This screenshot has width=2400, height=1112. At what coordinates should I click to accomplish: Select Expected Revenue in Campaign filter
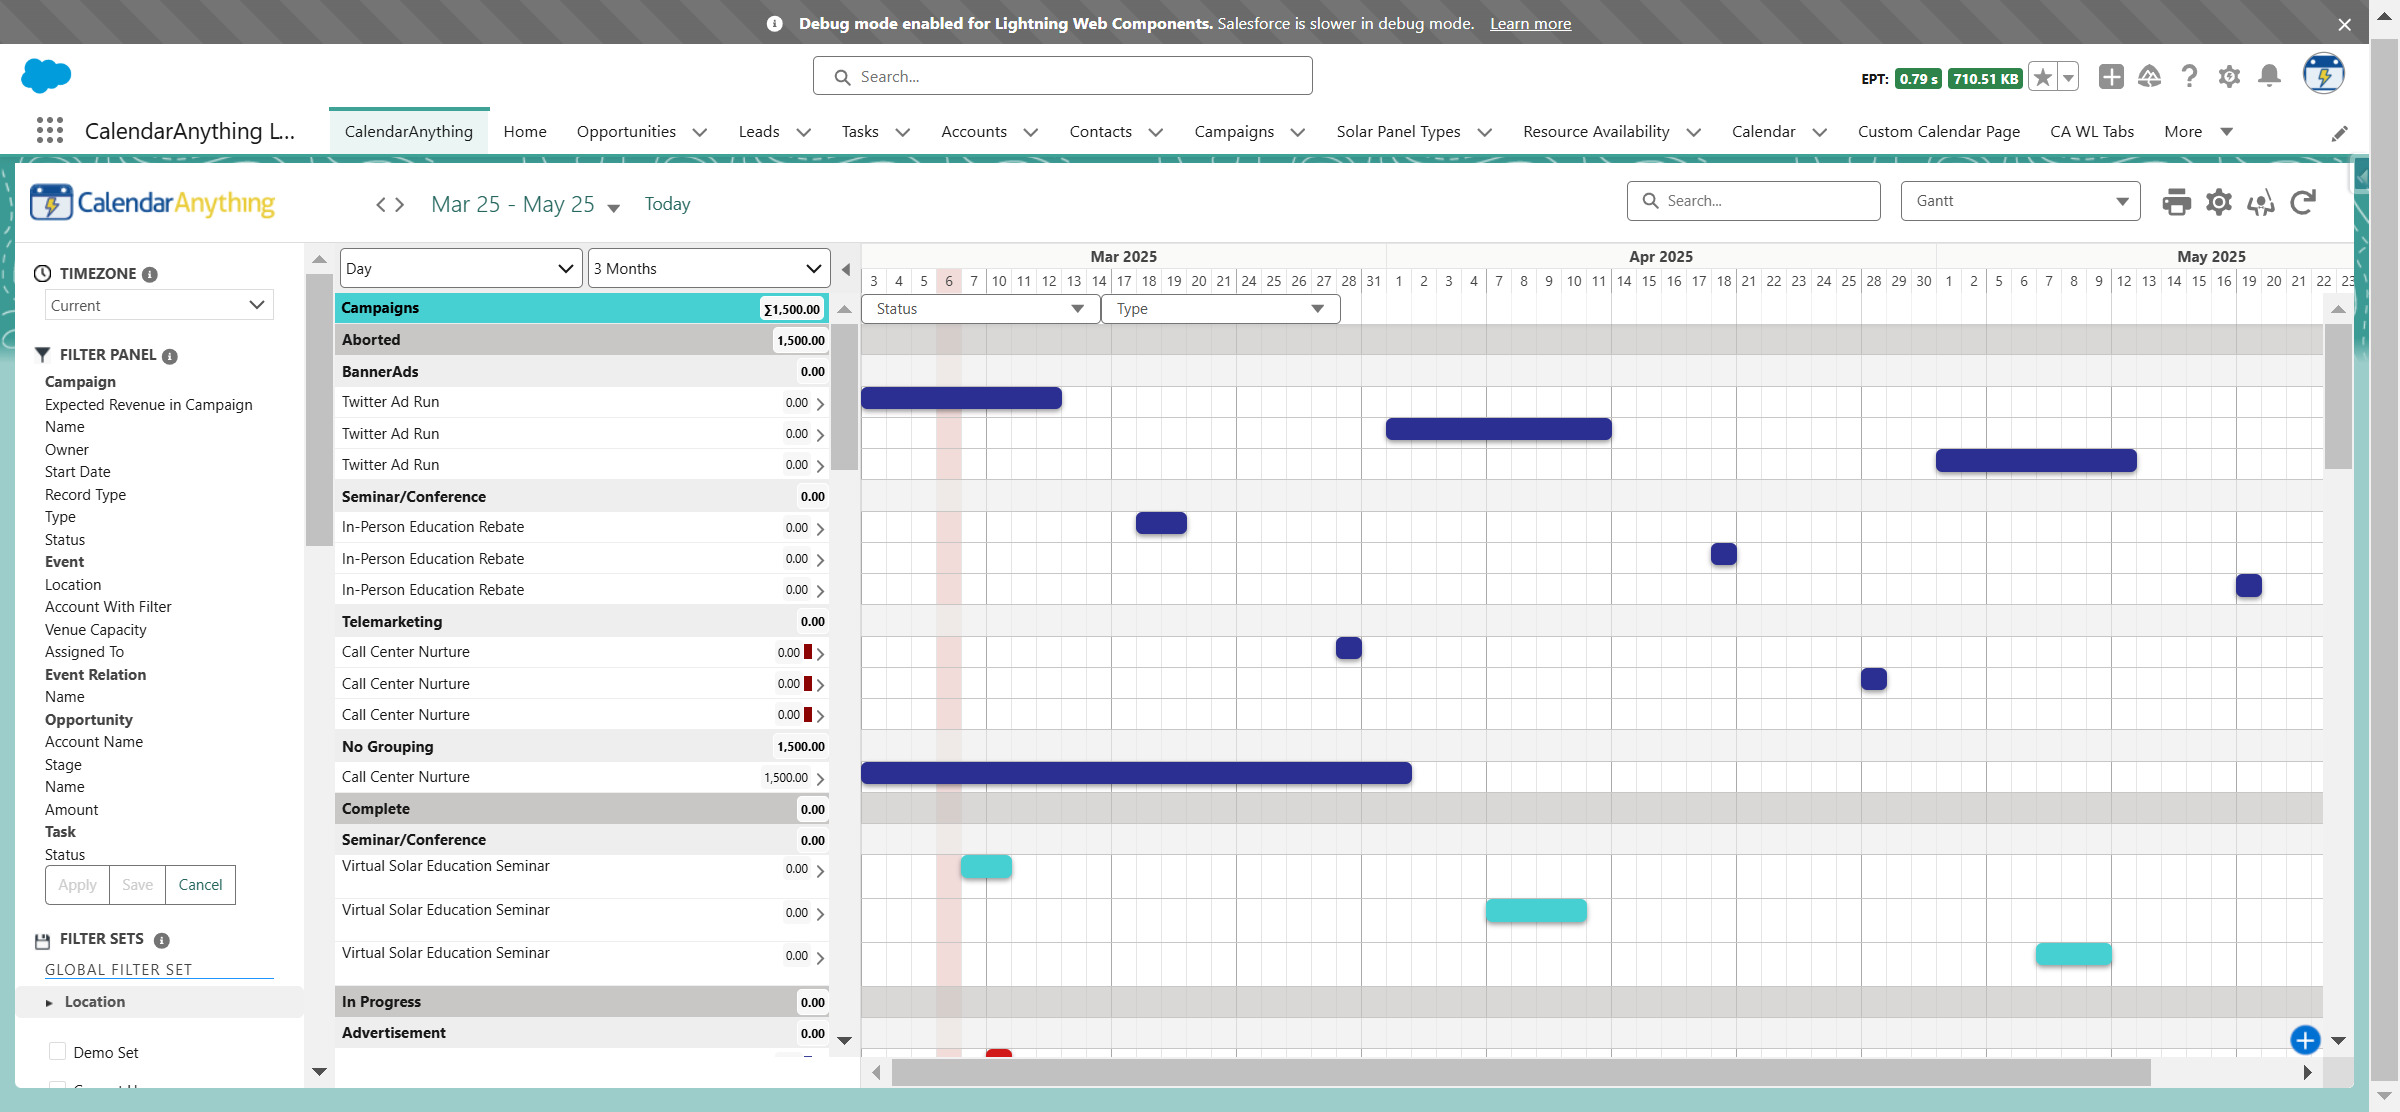(149, 405)
